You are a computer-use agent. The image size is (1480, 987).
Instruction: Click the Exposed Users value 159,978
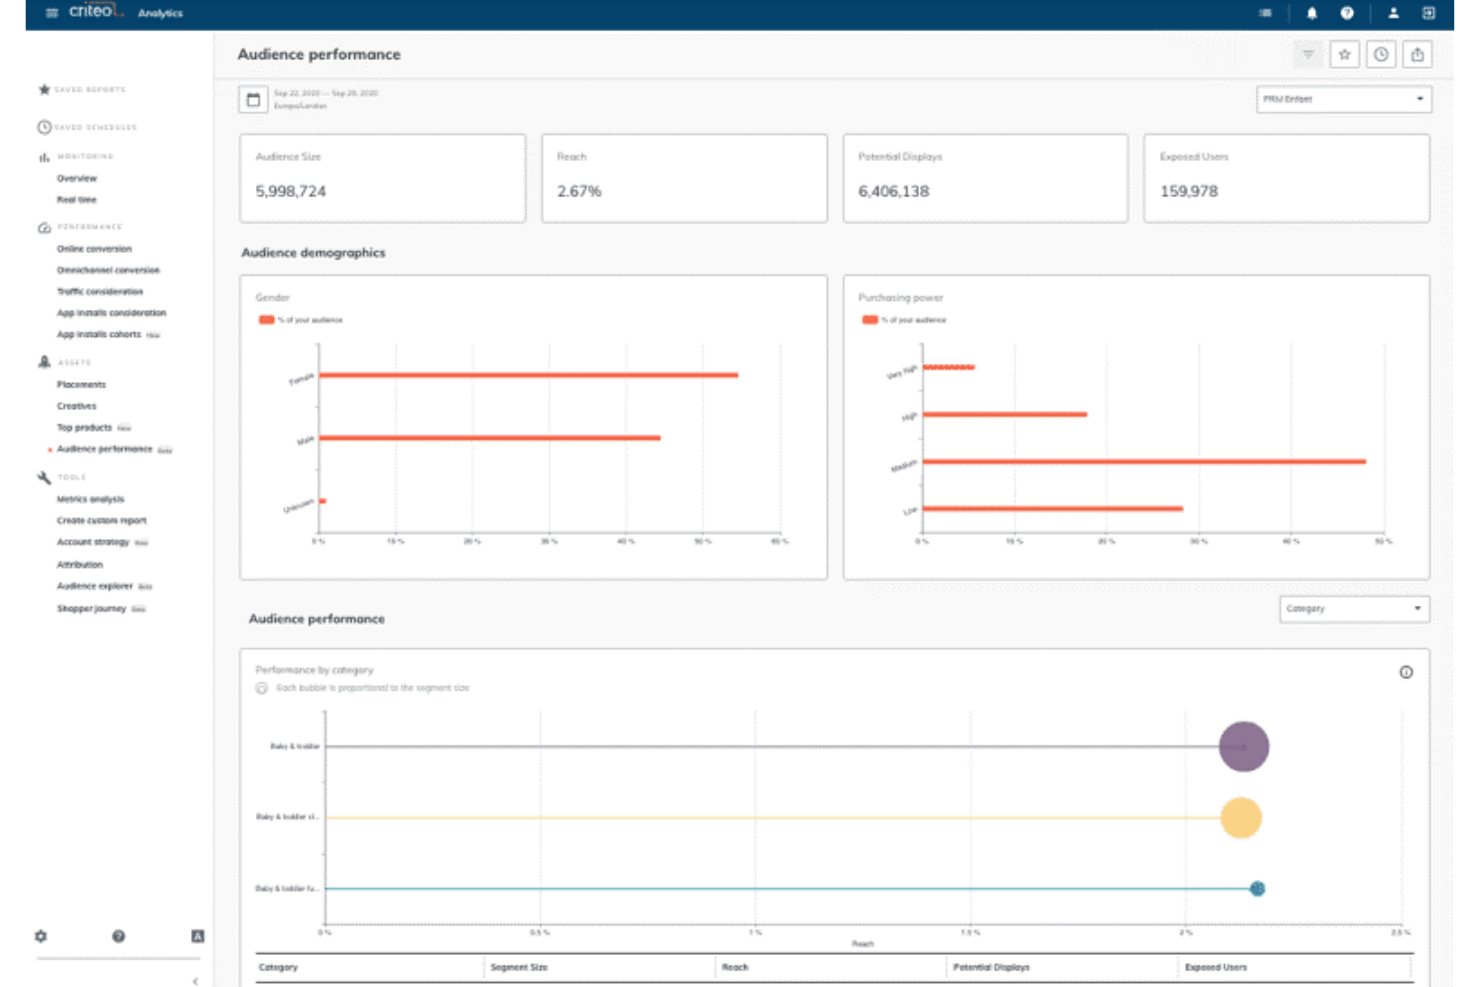(1189, 191)
